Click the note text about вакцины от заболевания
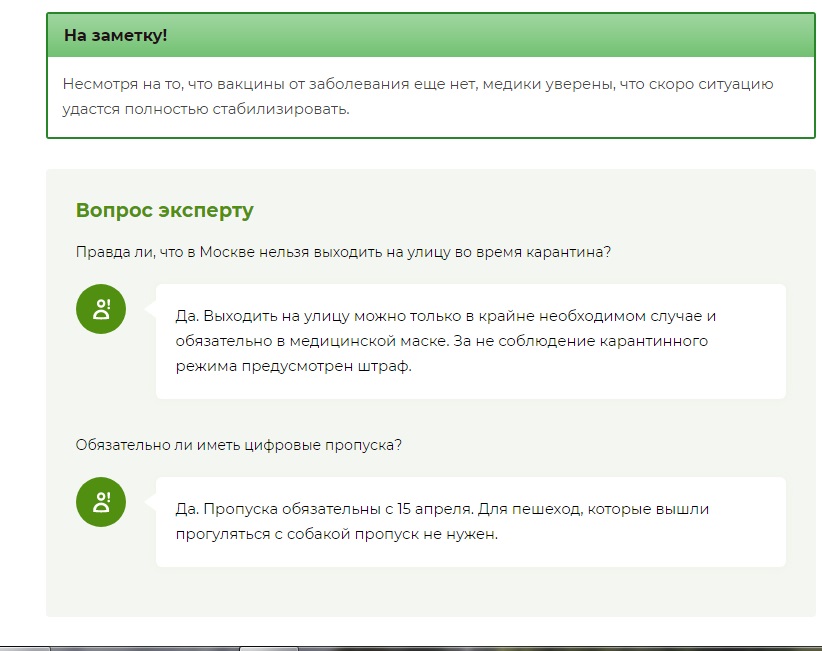This screenshot has height=651, width=822. [x=418, y=96]
